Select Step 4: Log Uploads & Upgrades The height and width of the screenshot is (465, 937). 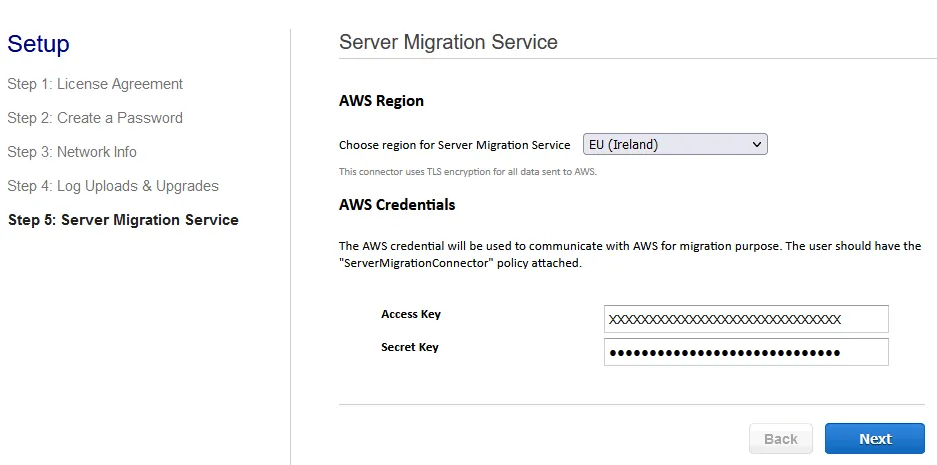[113, 186]
